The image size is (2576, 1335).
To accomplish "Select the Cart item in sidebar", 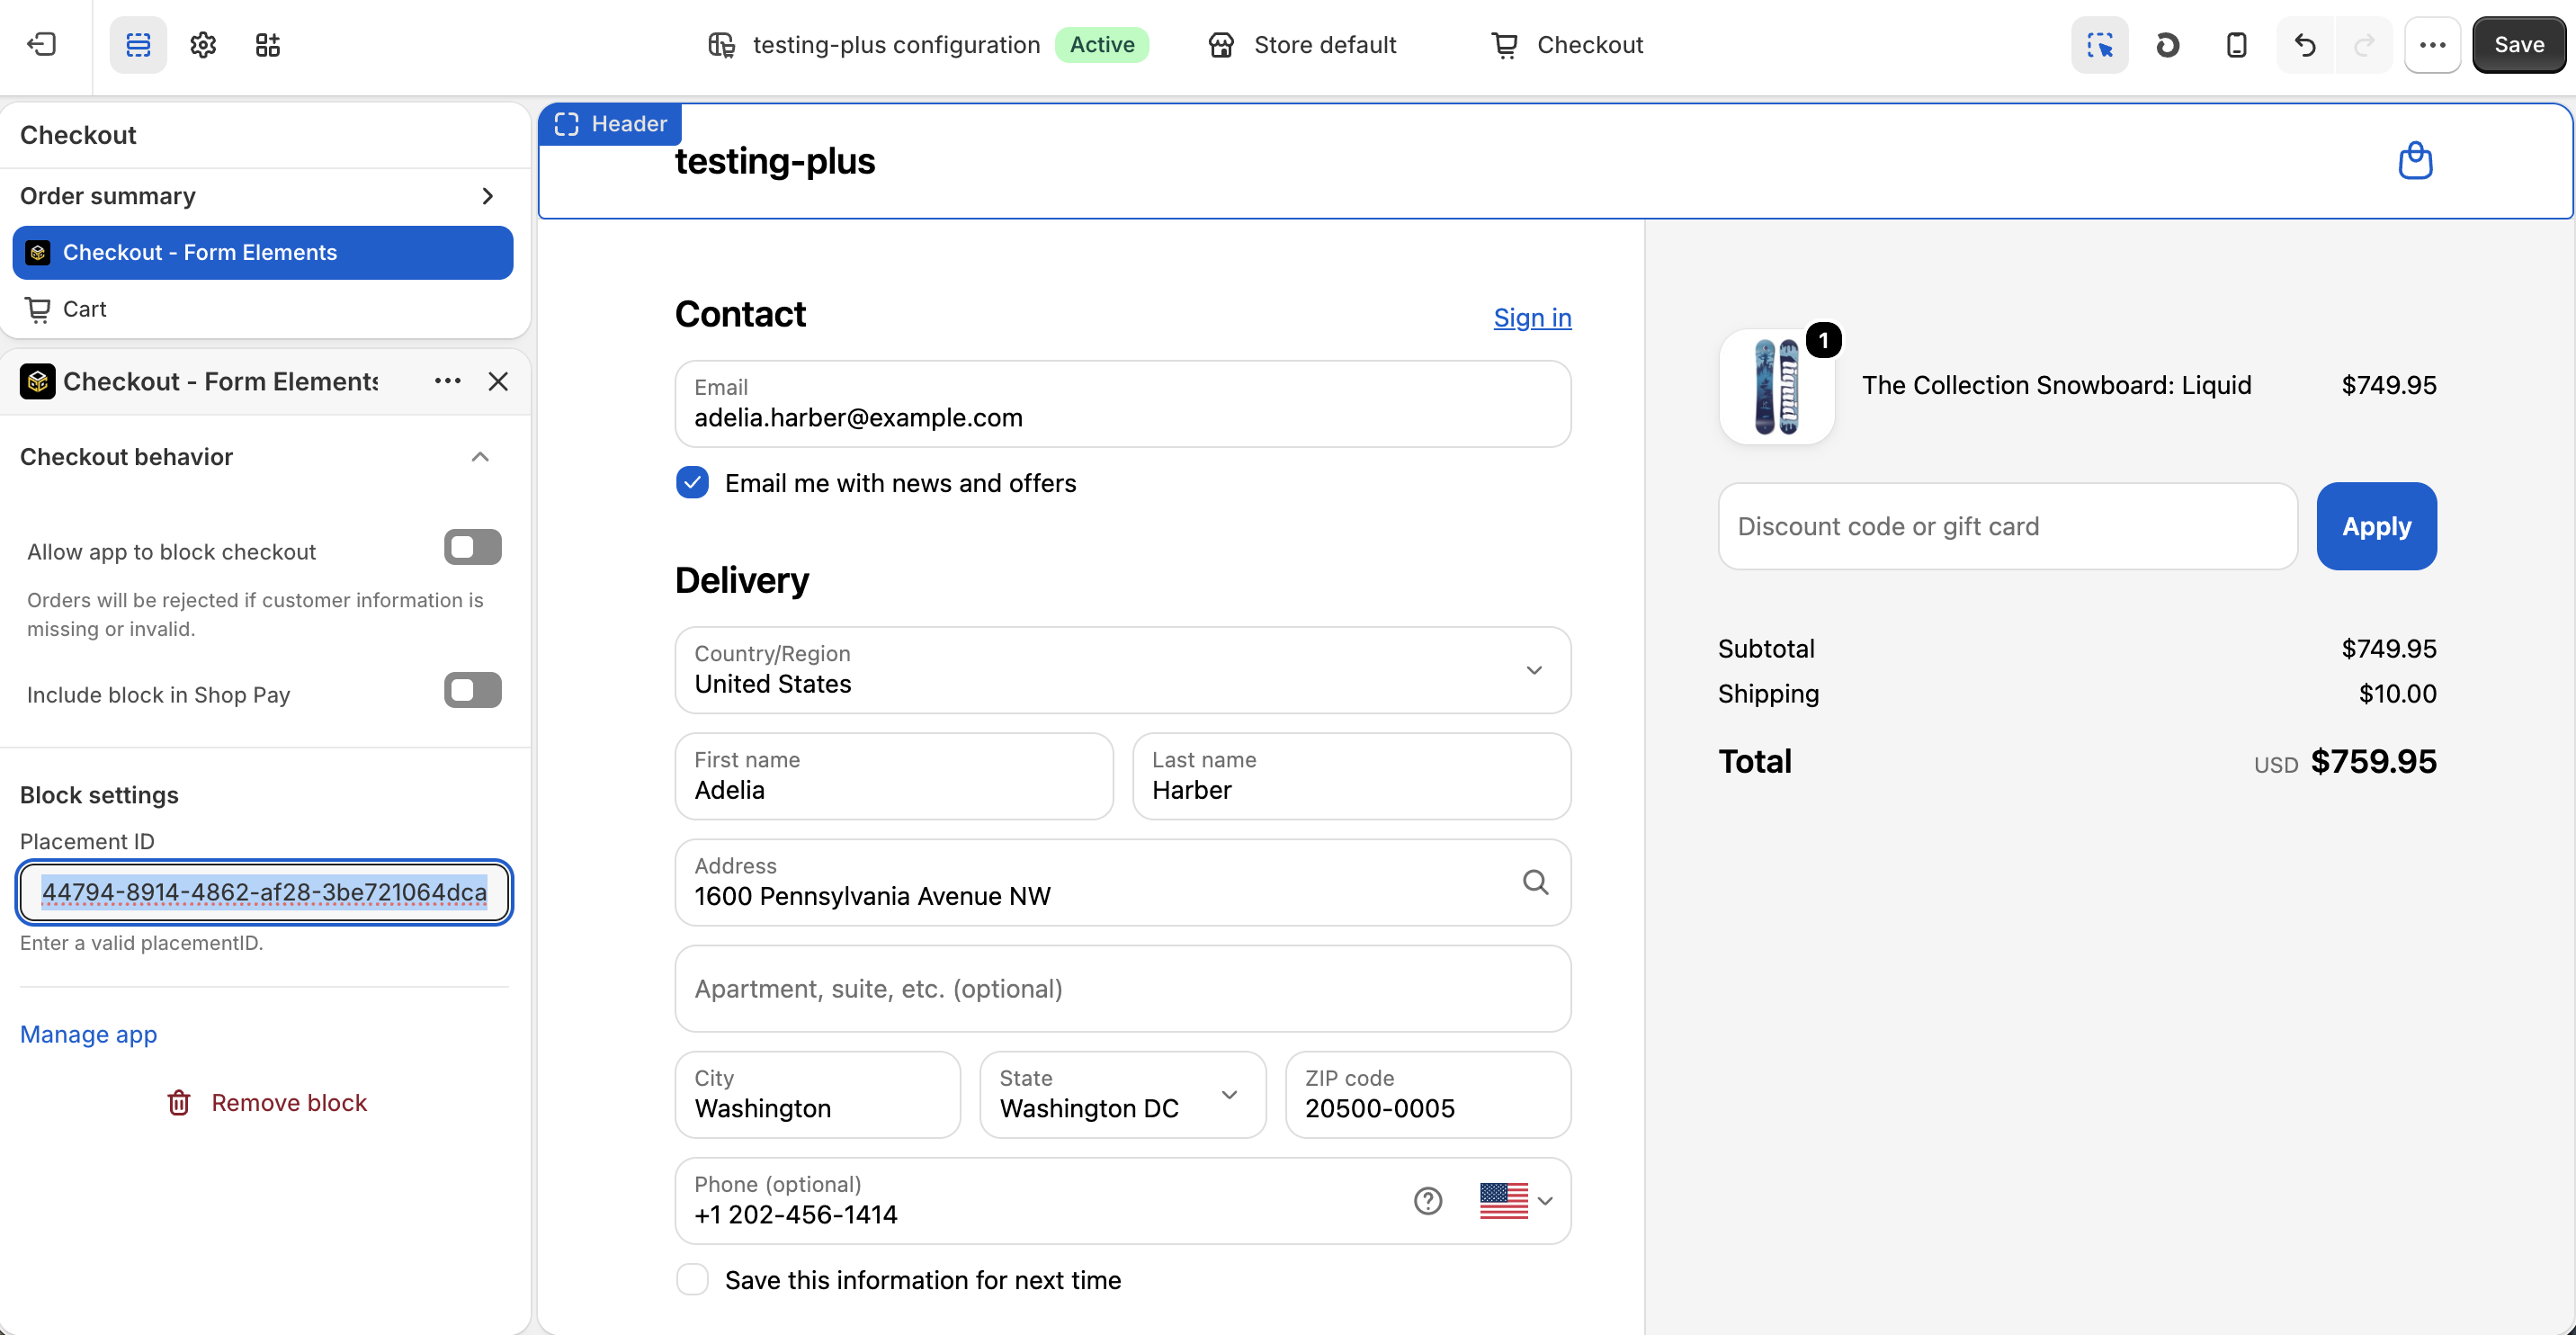I will click(x=263, y=309).
